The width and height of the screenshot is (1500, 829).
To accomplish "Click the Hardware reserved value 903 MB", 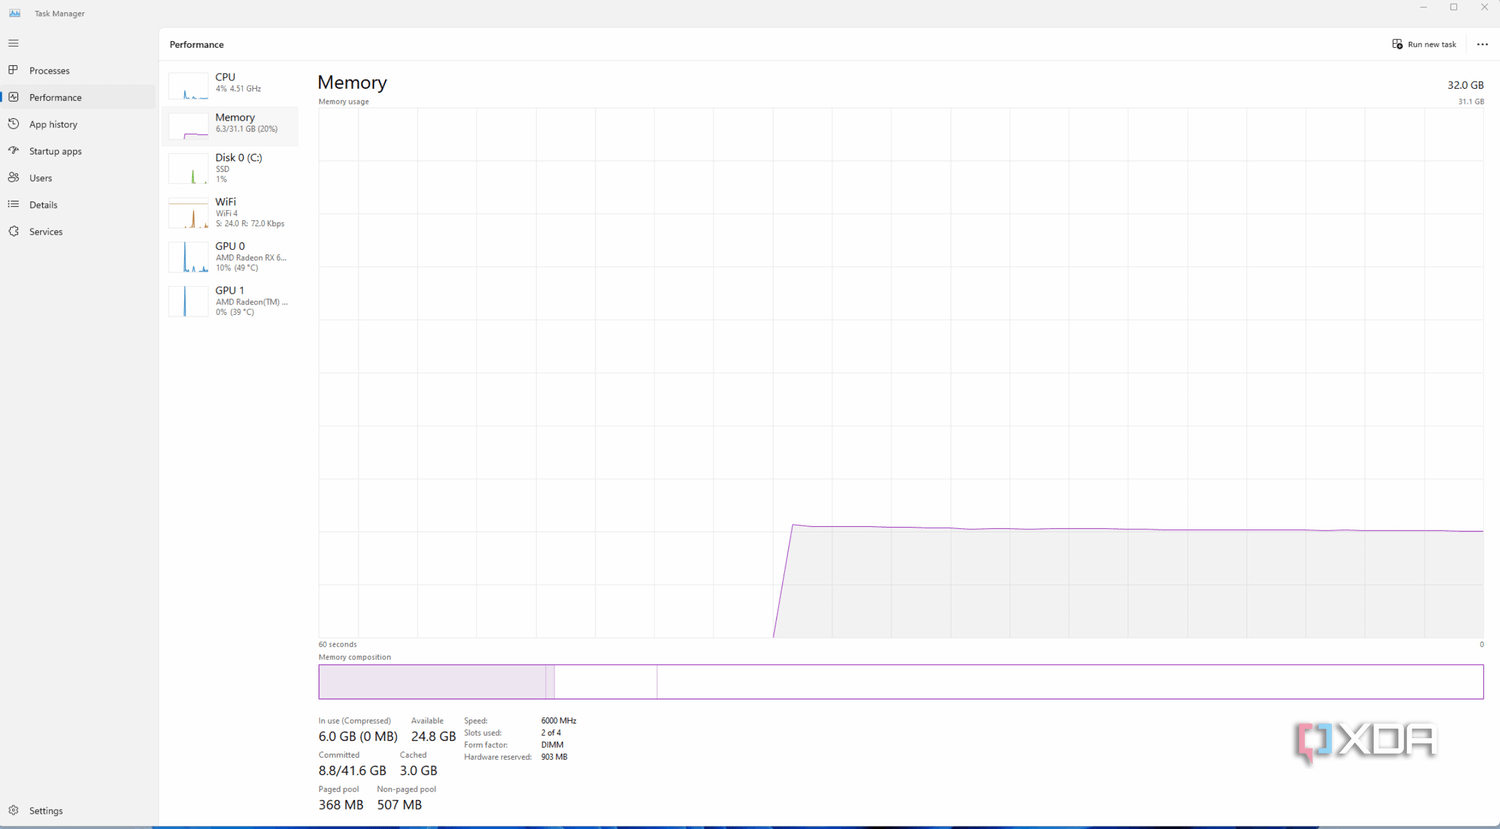I will (554, 757).
